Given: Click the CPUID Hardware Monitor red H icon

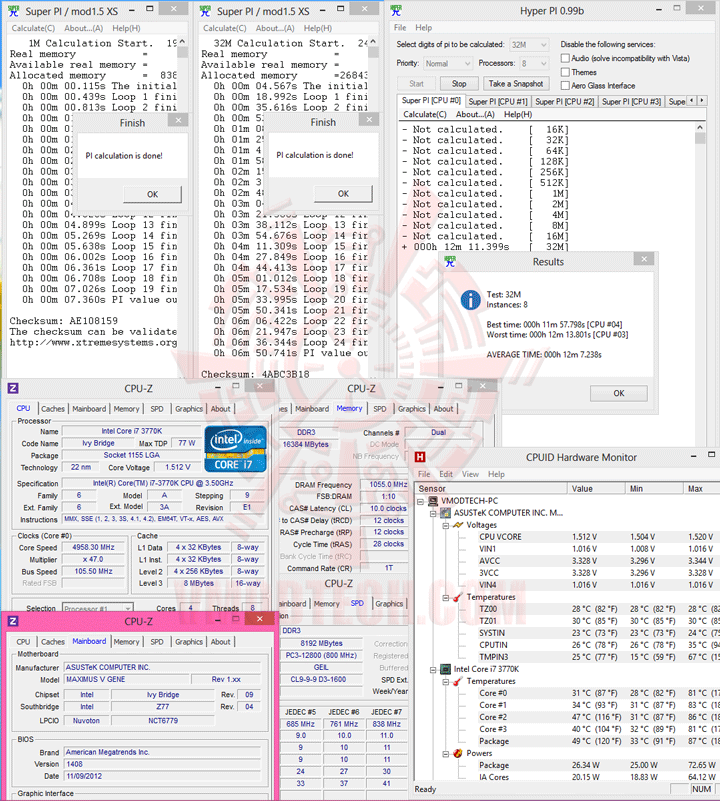Looking at the screenshot, I should 420,457.
